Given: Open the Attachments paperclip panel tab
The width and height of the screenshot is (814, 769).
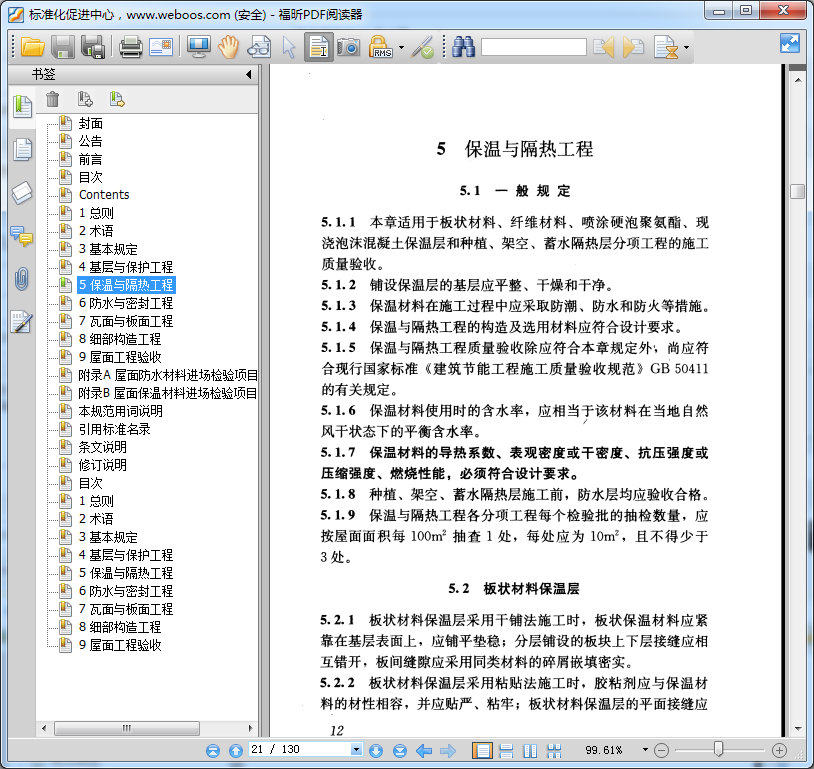Looking at the screenshot, I should click(22, 279).
